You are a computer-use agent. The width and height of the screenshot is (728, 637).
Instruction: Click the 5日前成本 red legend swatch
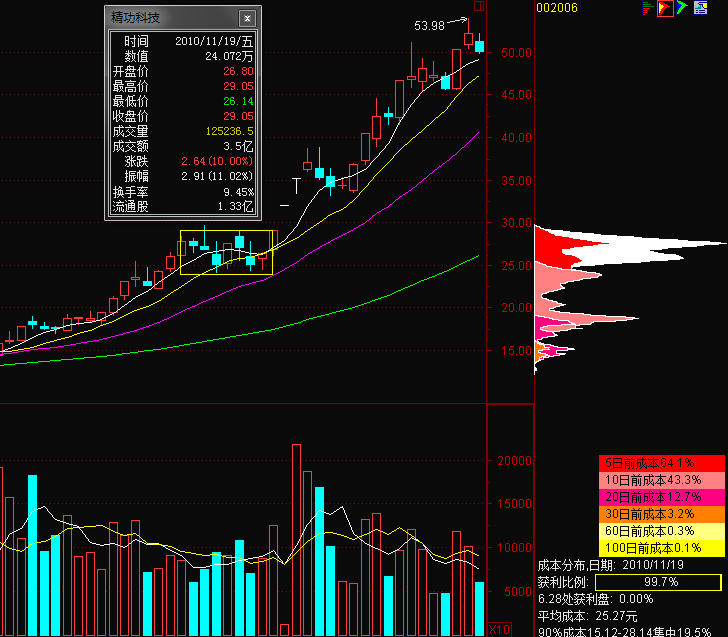coord(662,463)
